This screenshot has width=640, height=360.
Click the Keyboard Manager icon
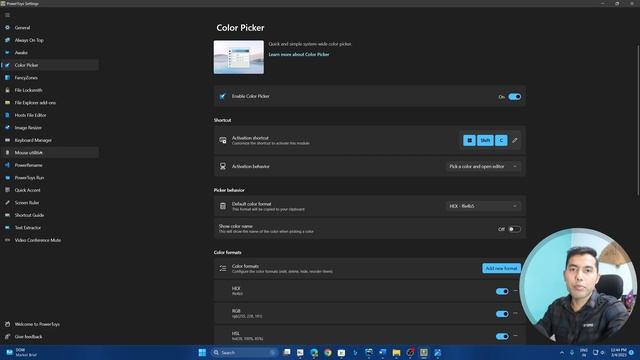click(7, 140)
